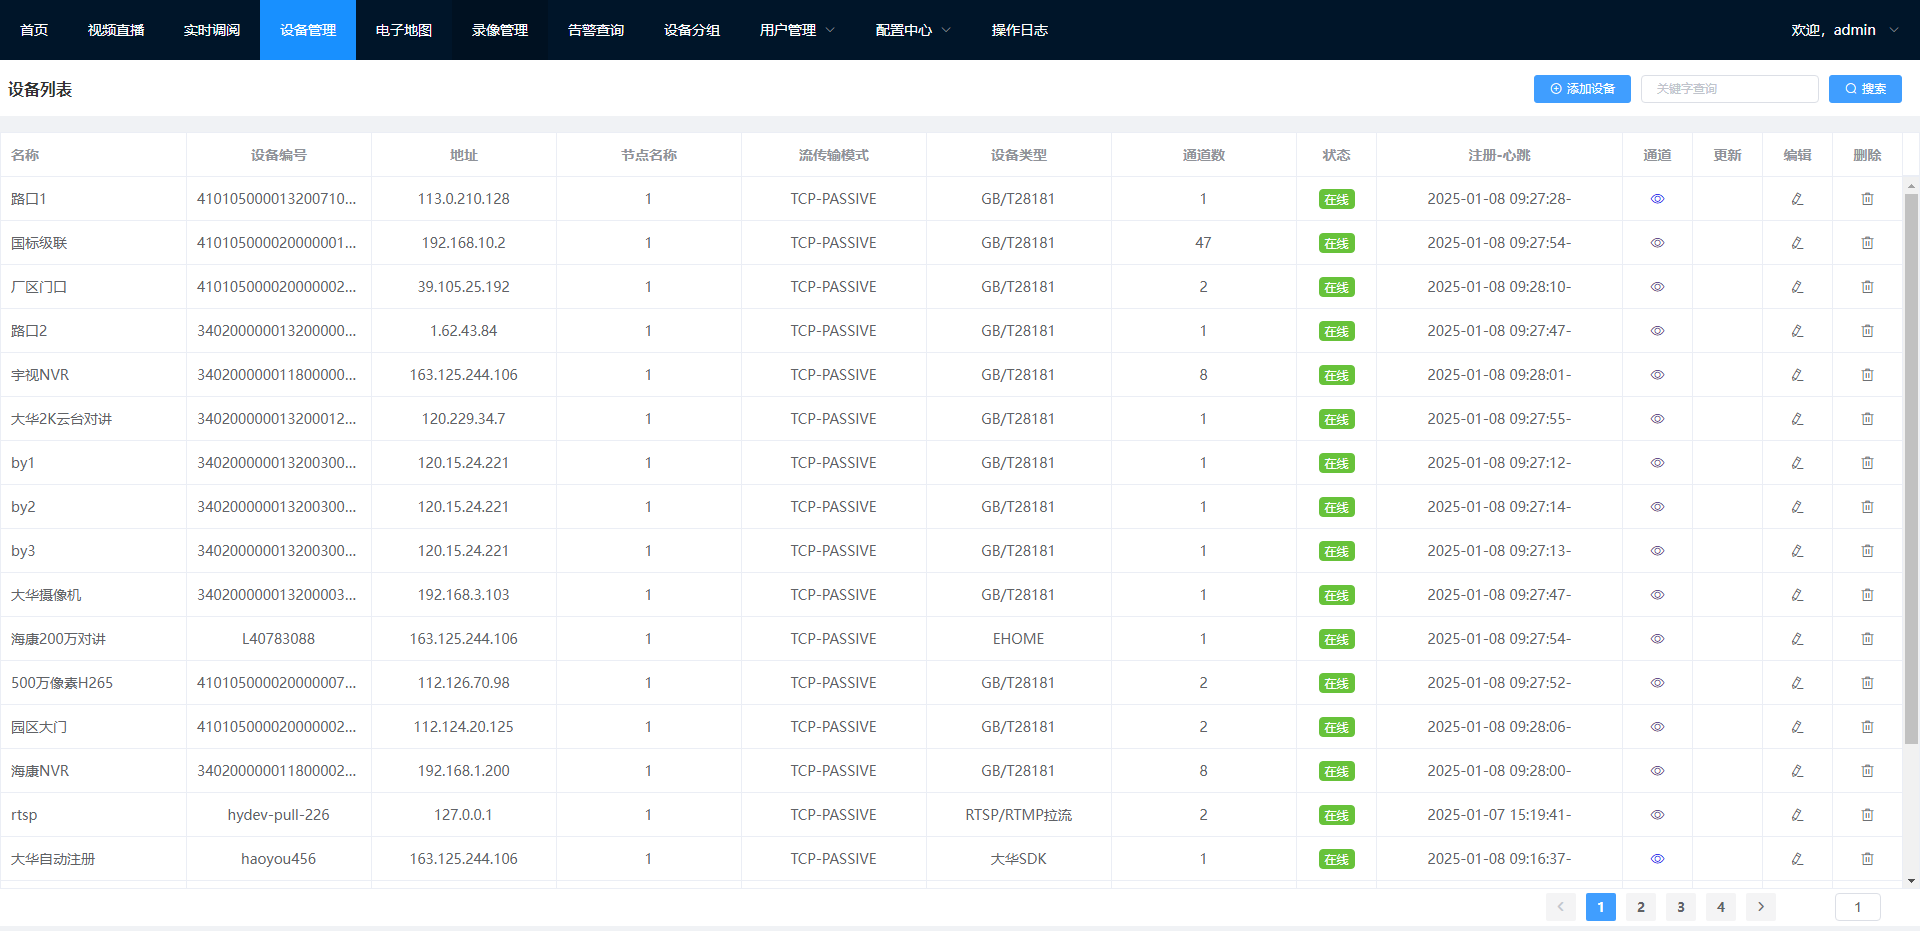The height and width of the screenshot is (931, 1920).
Task: Delete the 海康NVR device
Action: pos(1867,771)
